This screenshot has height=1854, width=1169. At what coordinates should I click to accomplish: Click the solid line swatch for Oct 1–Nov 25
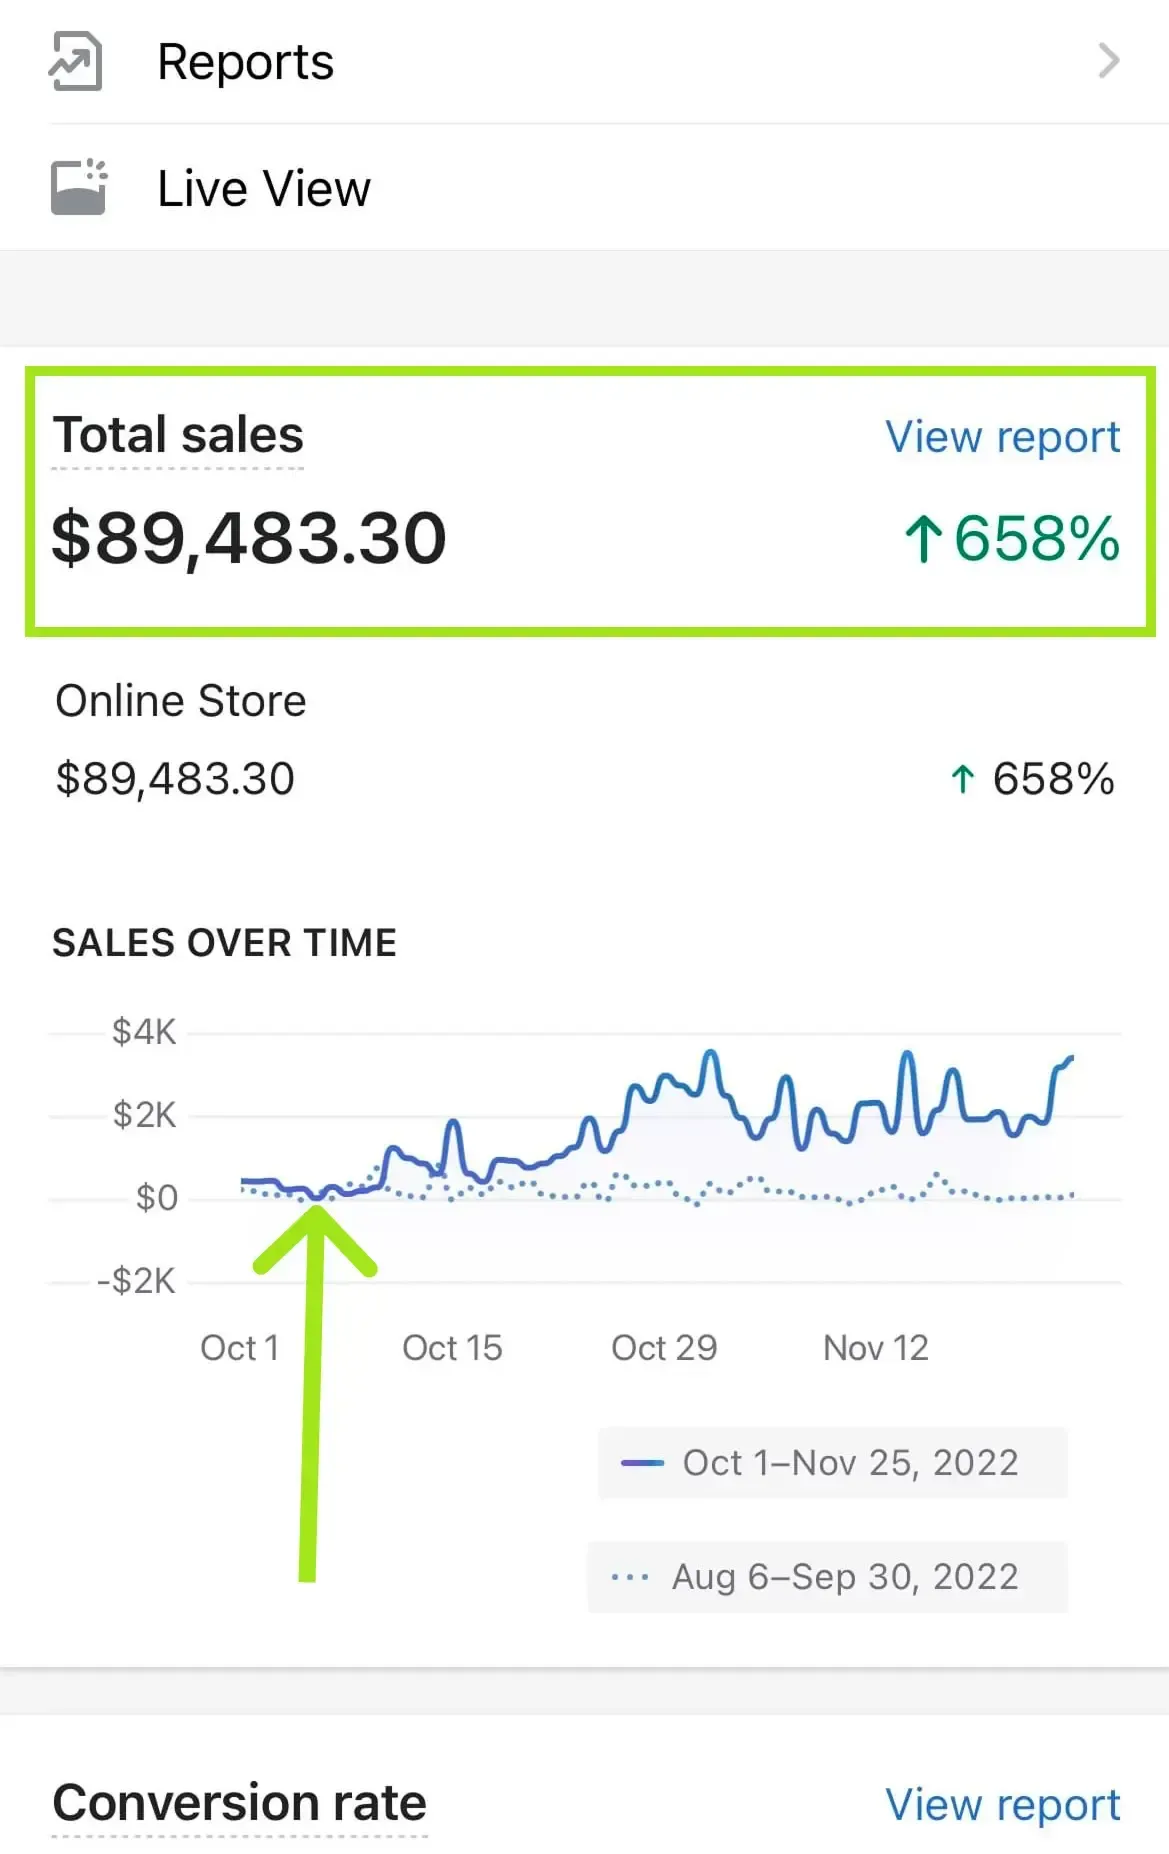[642, 1463]
